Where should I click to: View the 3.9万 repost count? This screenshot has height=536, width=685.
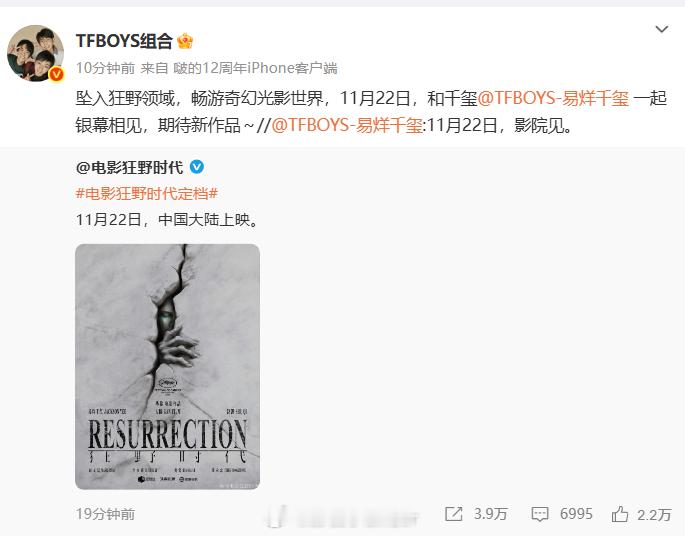[491, 514]
